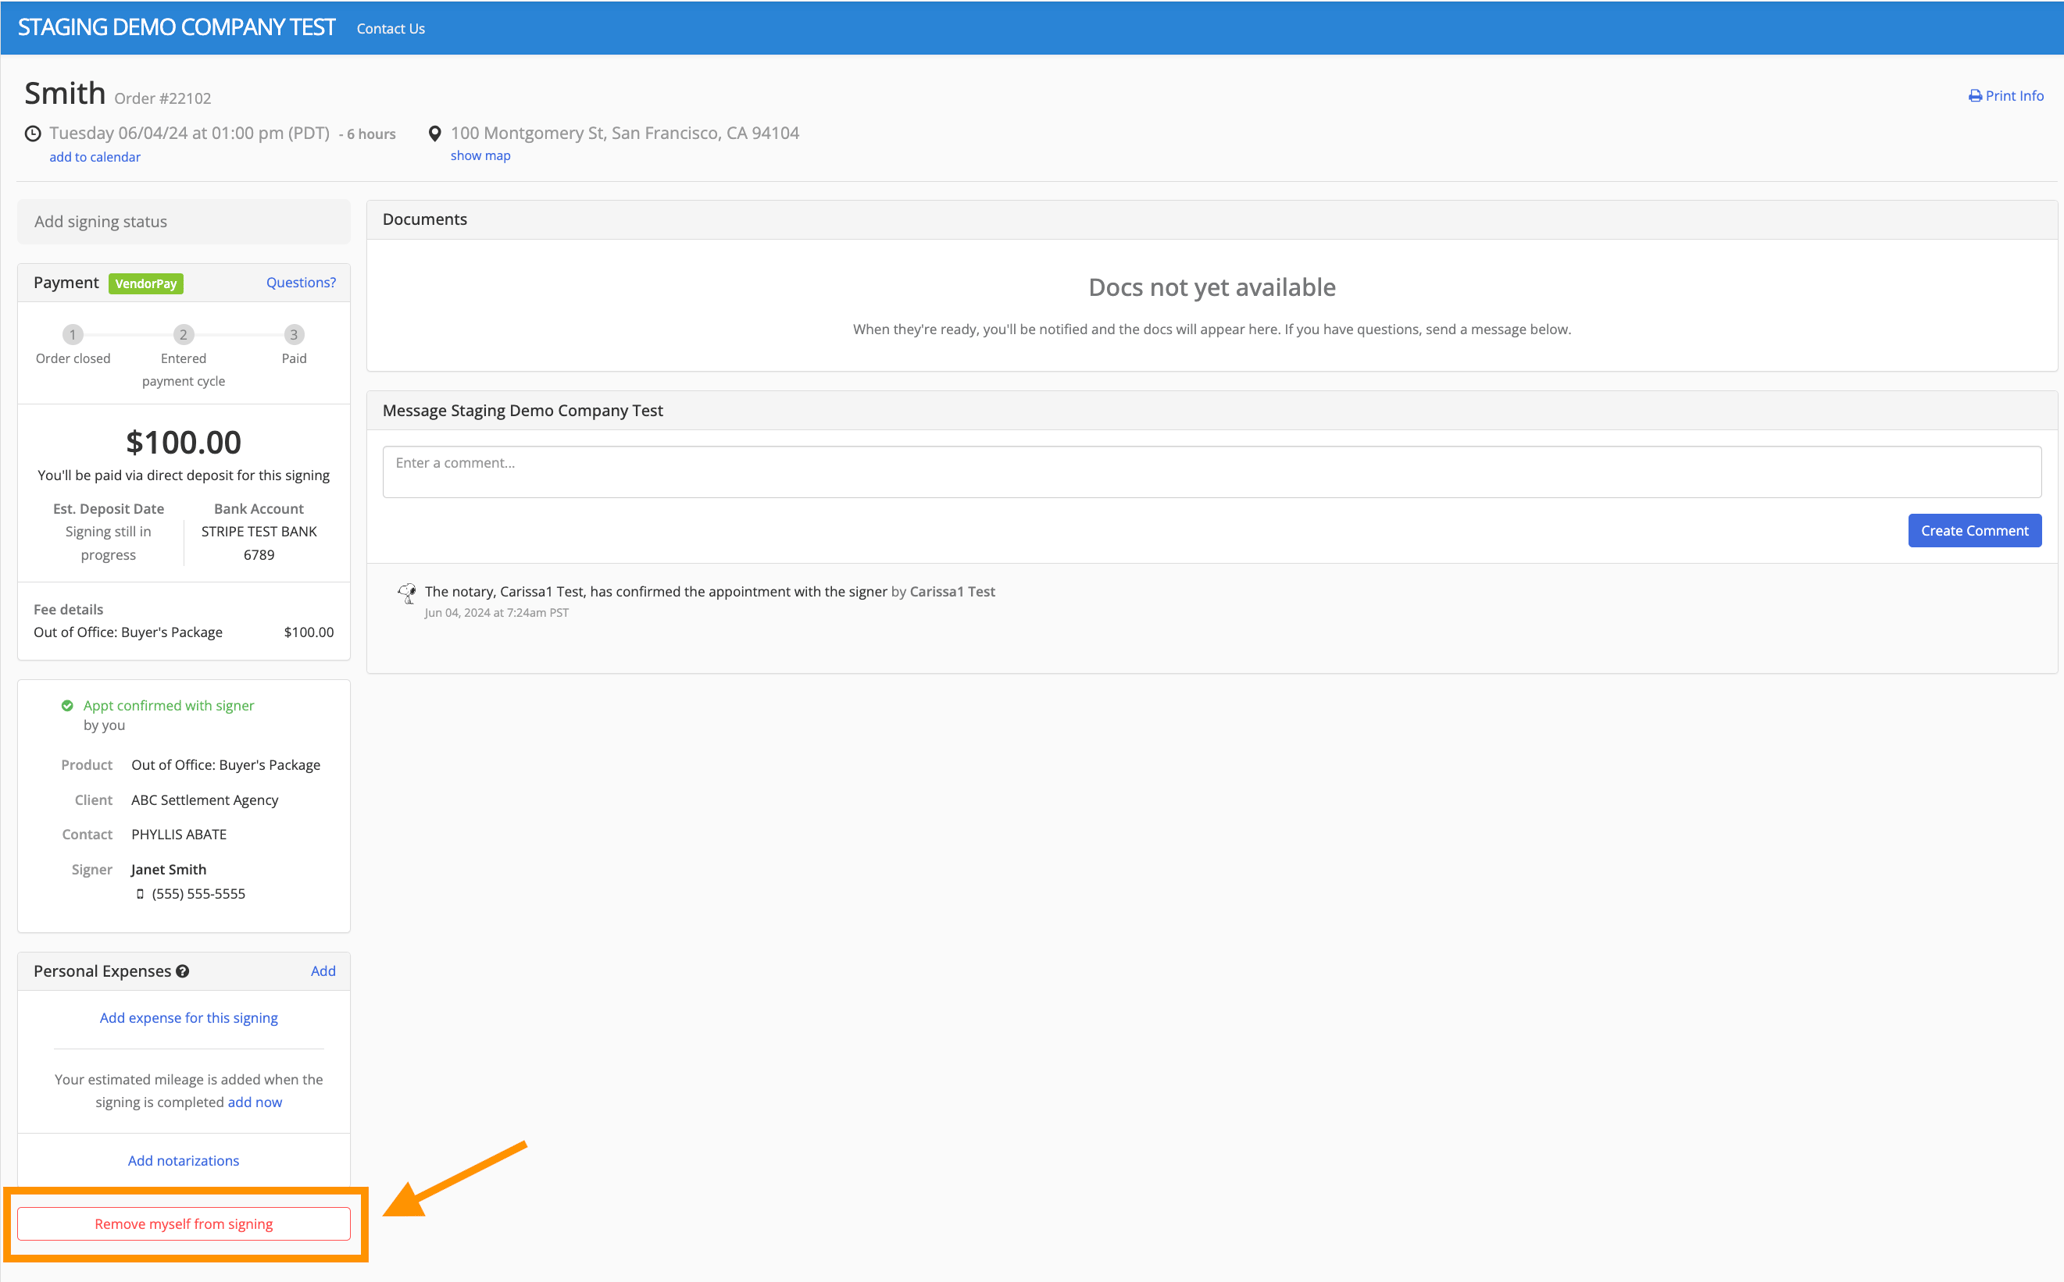Click Out of Office: Buyer's Package fee line
2064x1282 pixels.
pyautogui.click(x=184, y=632)
